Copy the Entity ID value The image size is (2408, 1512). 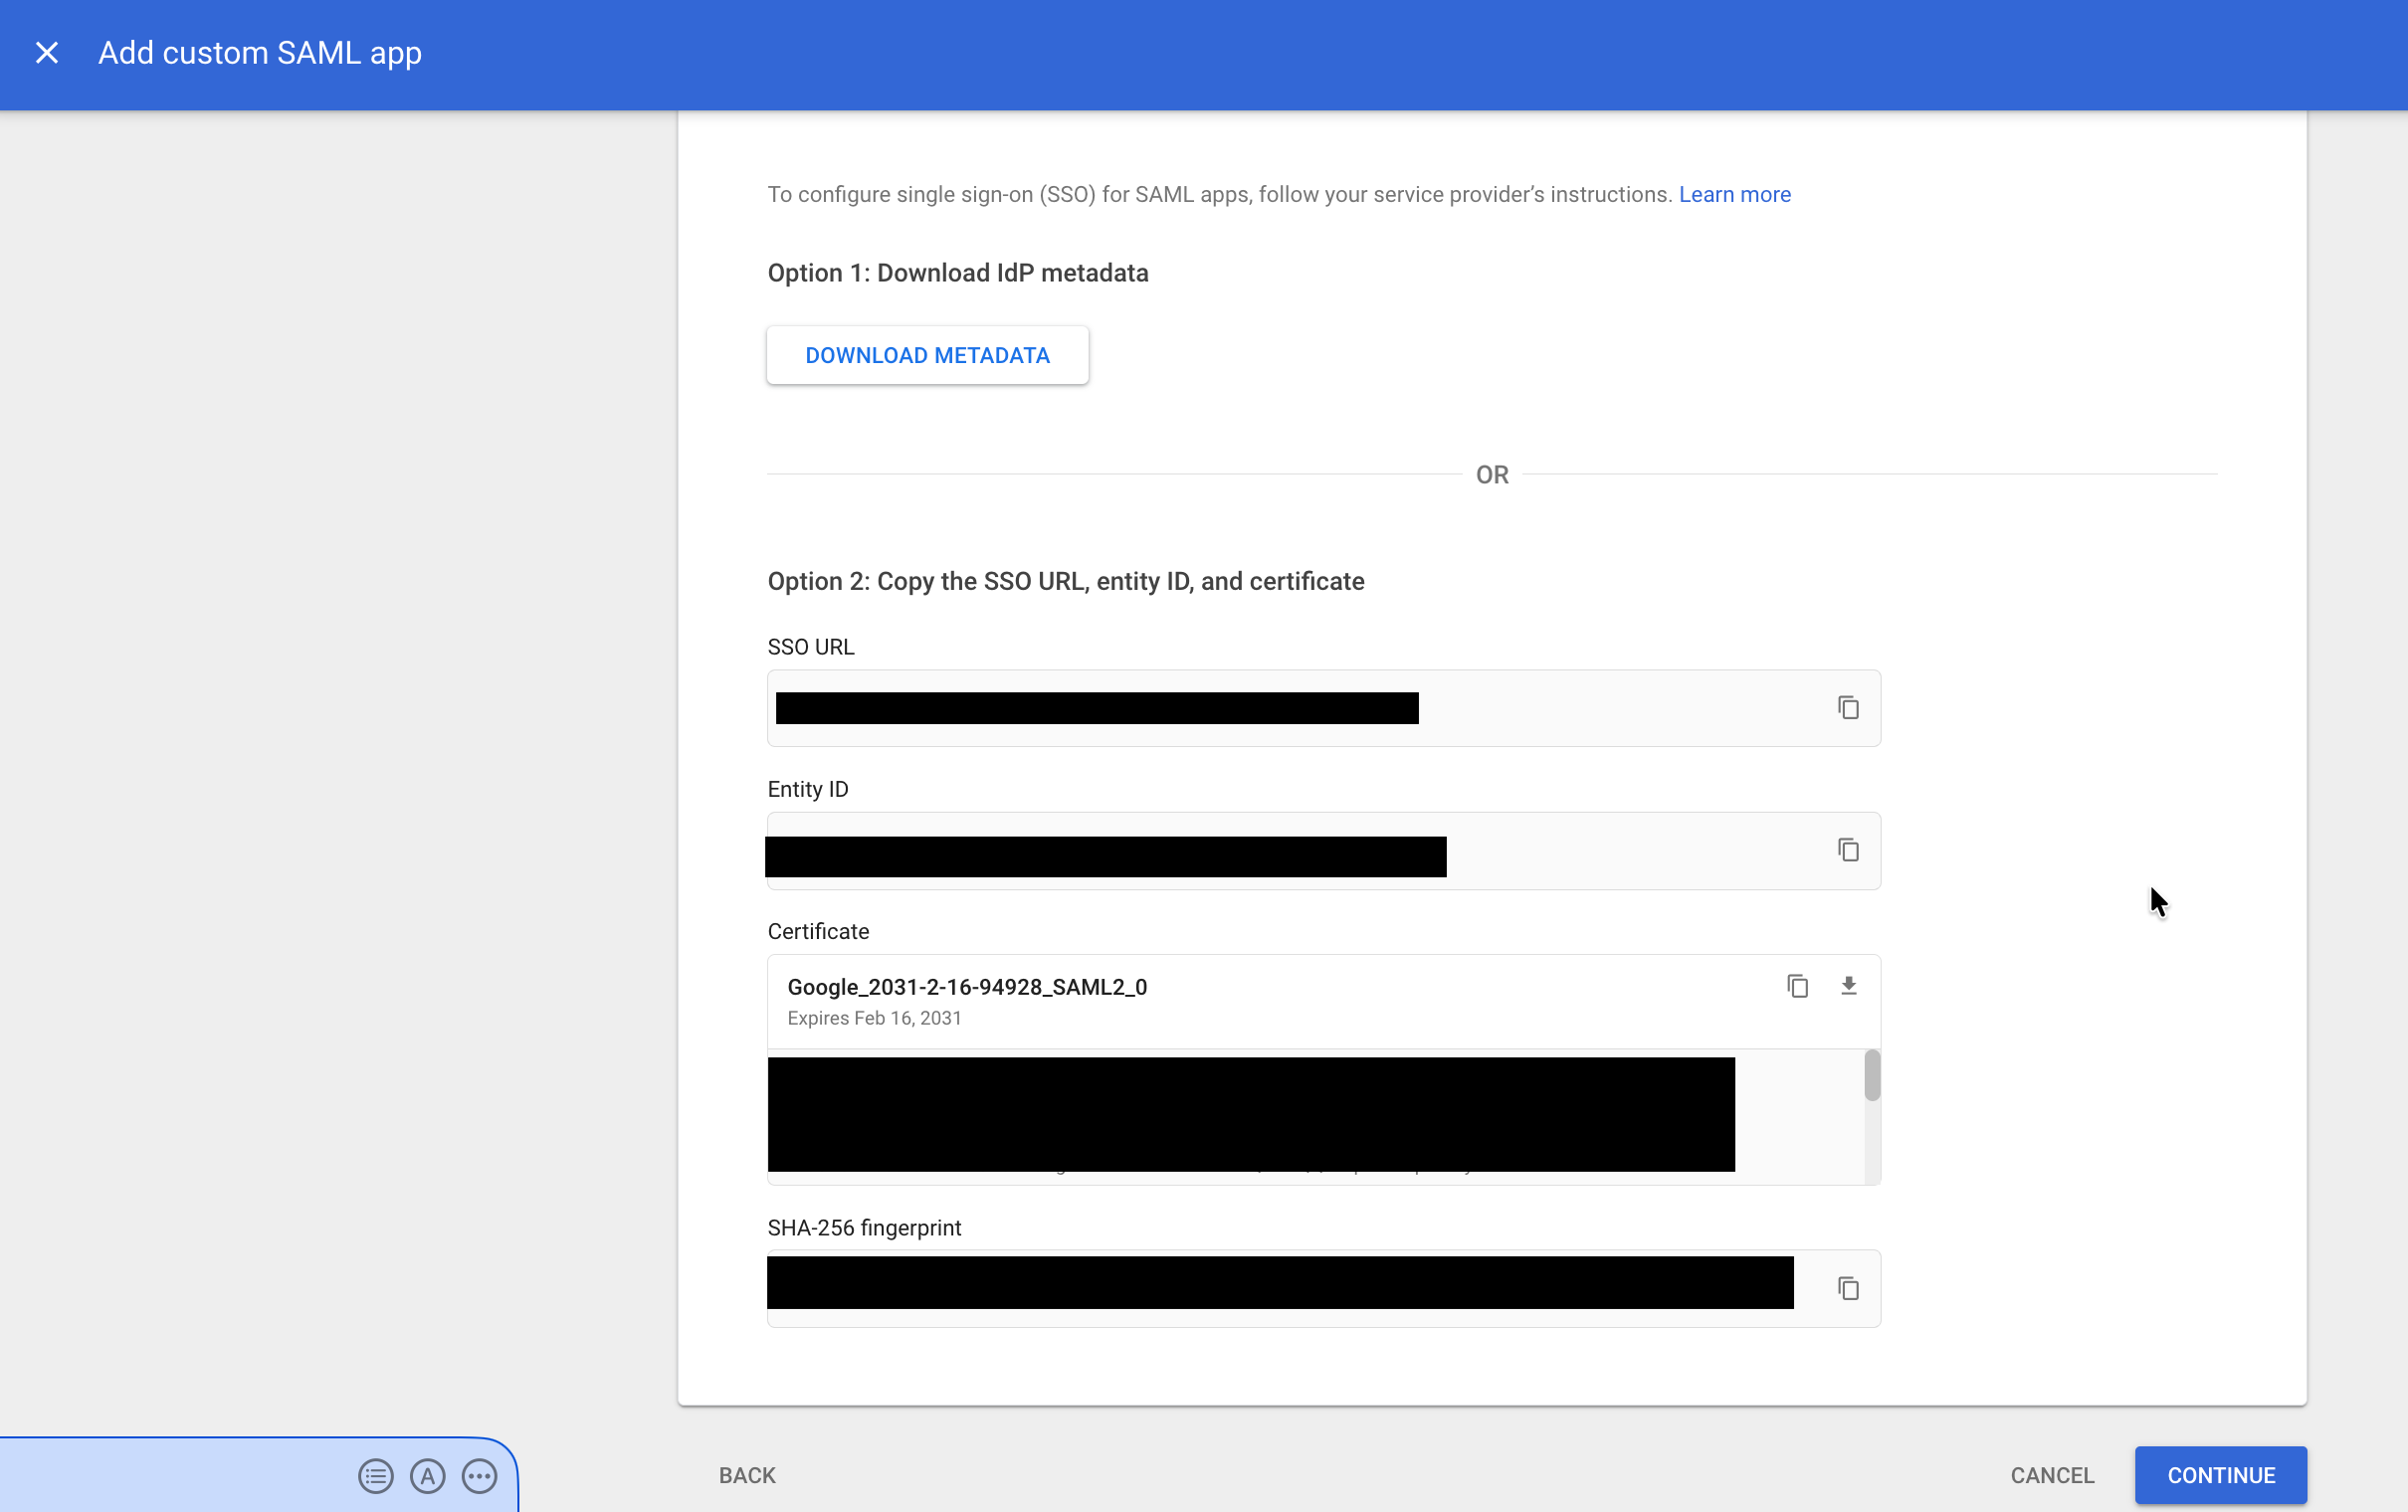1847,849
